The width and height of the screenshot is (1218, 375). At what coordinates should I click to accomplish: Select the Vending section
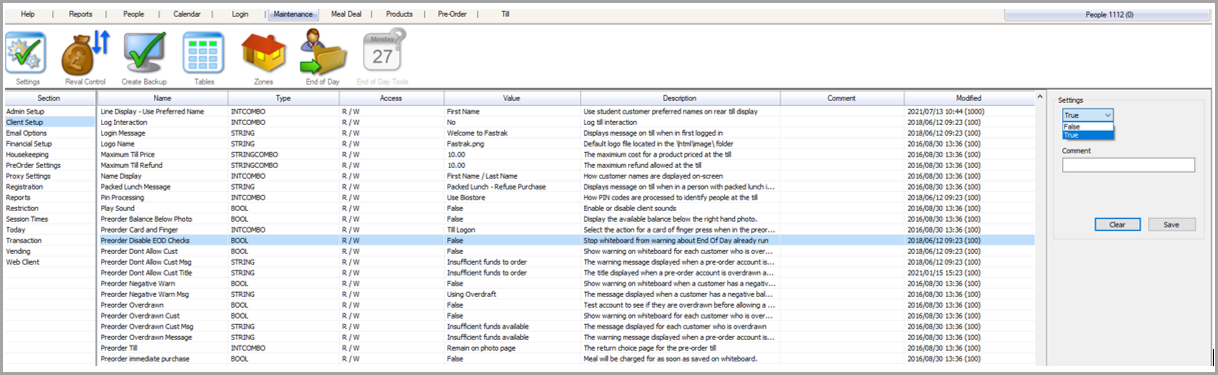49,251
